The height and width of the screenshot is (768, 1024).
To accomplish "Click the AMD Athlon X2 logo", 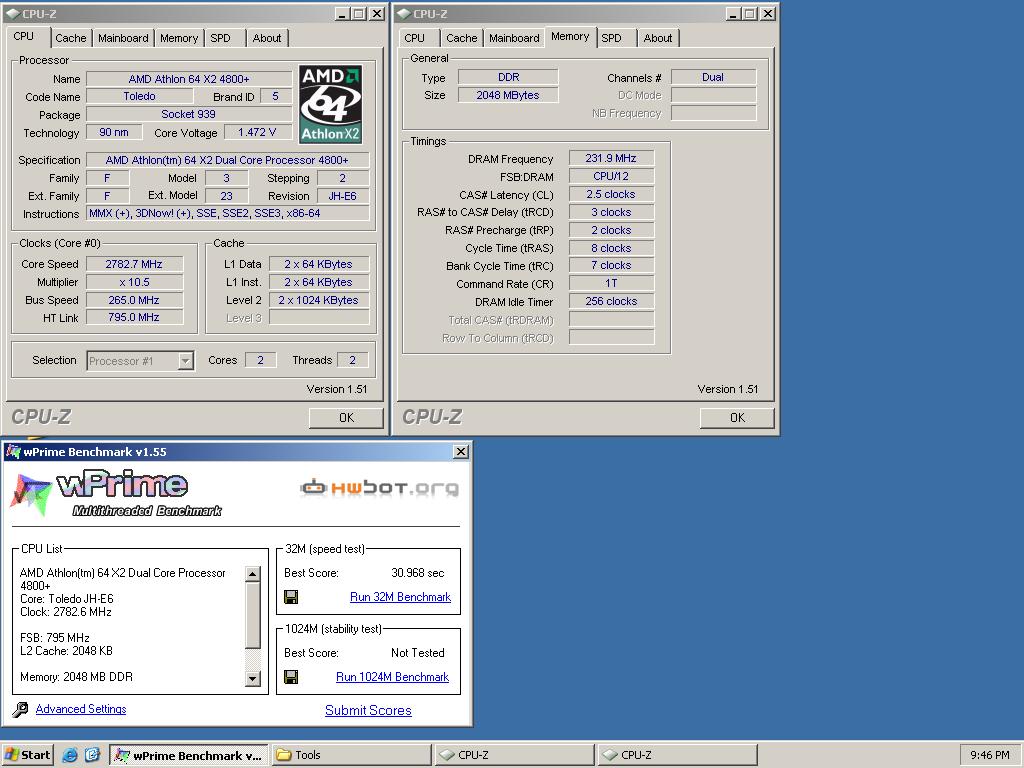I will [330, 104].
